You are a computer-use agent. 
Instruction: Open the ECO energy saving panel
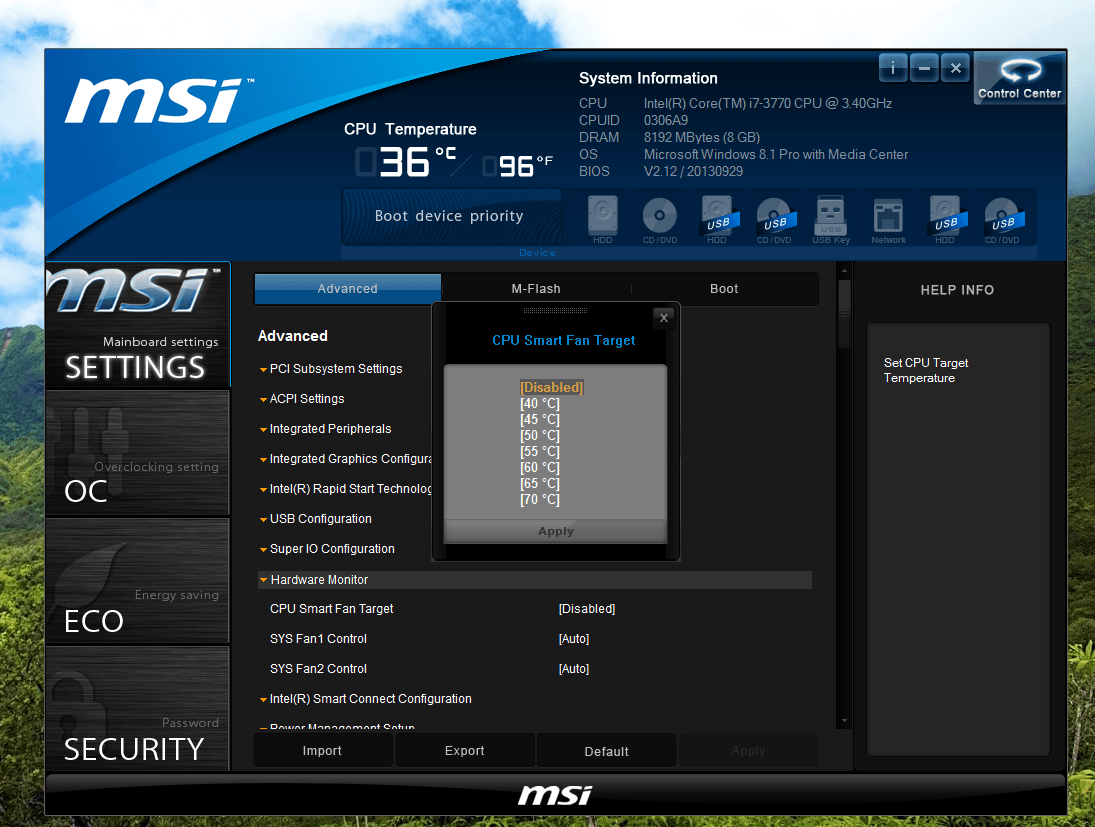[x=138, y=580]
